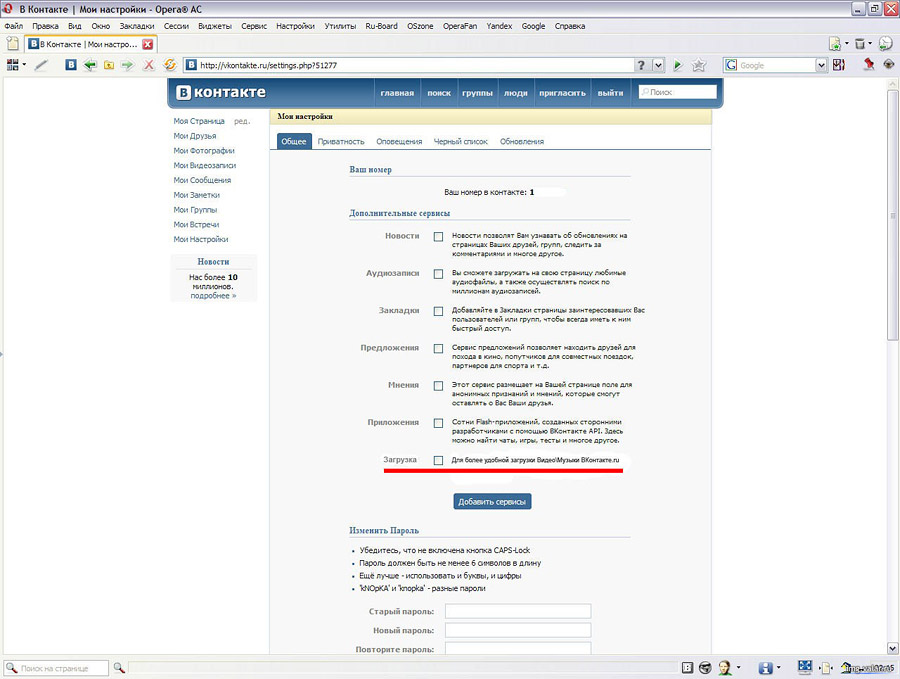
Task: Click the forward navigation green arrow
Action: click(127, 65)
